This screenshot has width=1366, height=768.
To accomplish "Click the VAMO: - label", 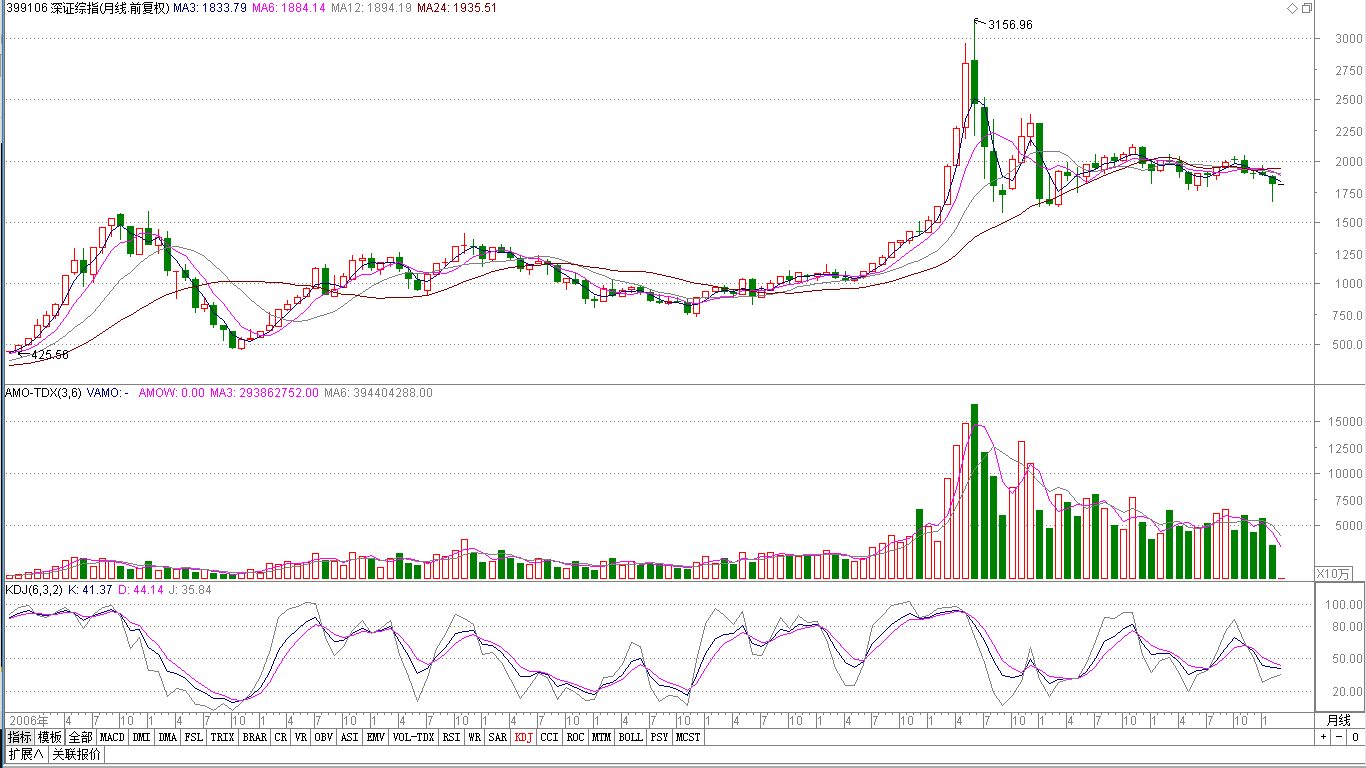I will pos(107,393).
